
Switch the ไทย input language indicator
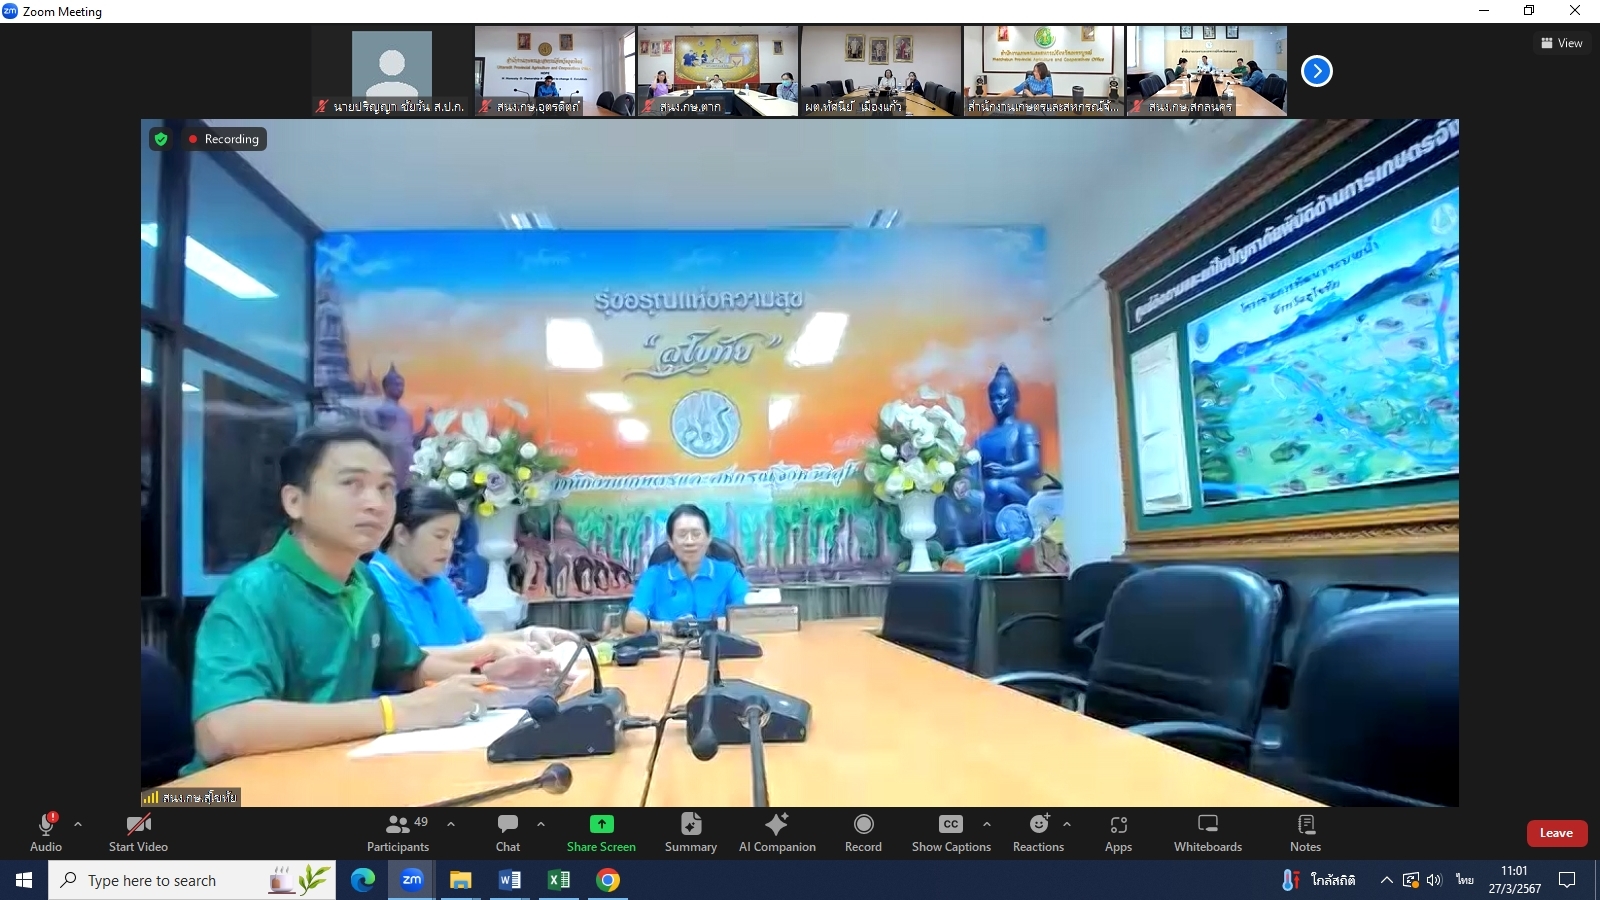[1465, 880]
